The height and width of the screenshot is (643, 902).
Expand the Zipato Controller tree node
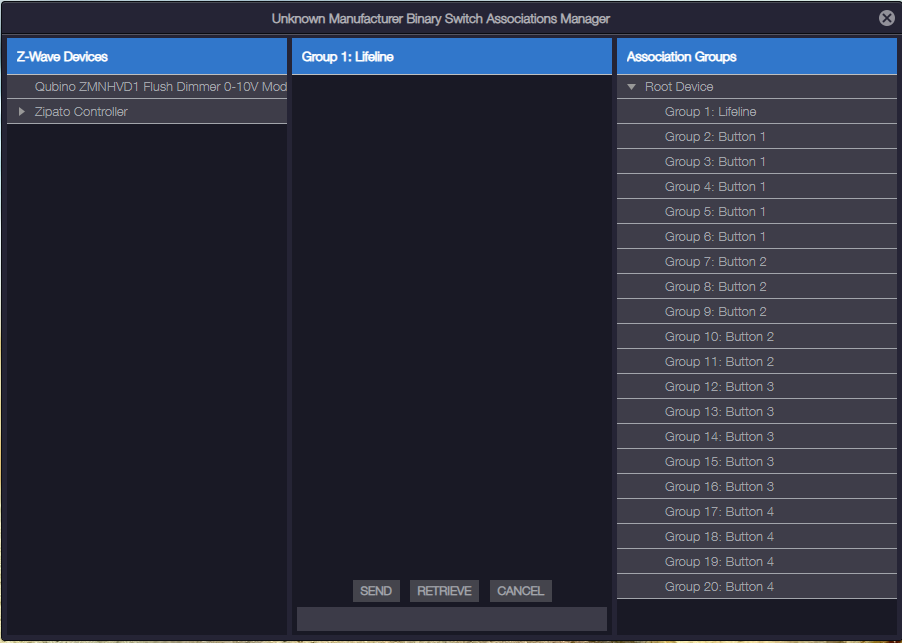coord(22,112)
